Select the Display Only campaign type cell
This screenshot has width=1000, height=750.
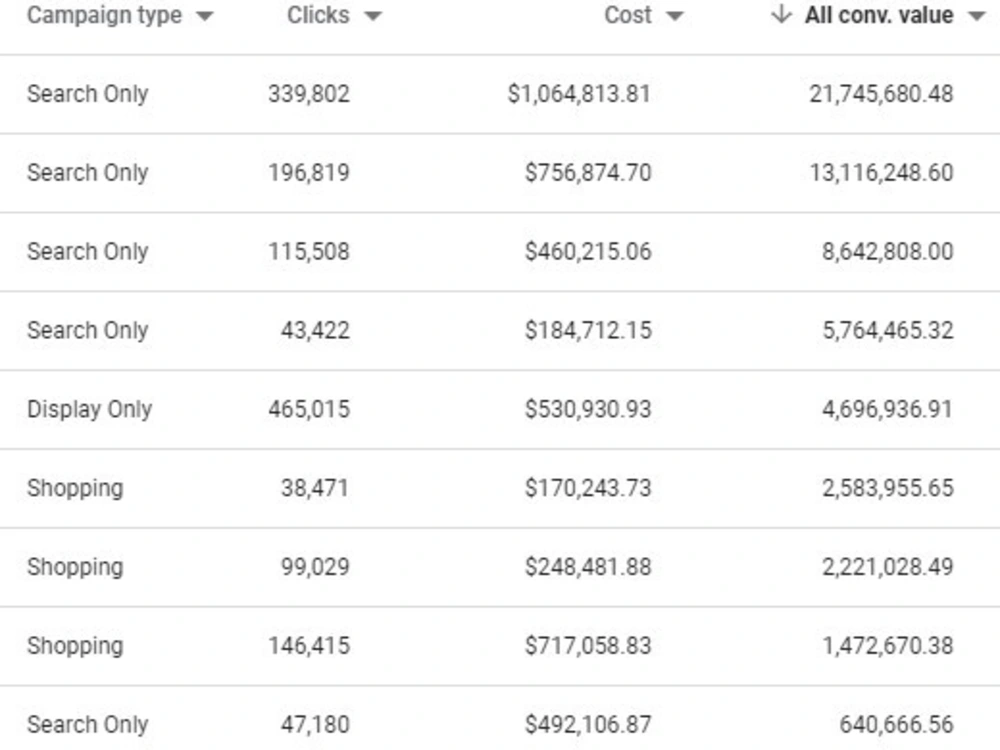point(90,409)
